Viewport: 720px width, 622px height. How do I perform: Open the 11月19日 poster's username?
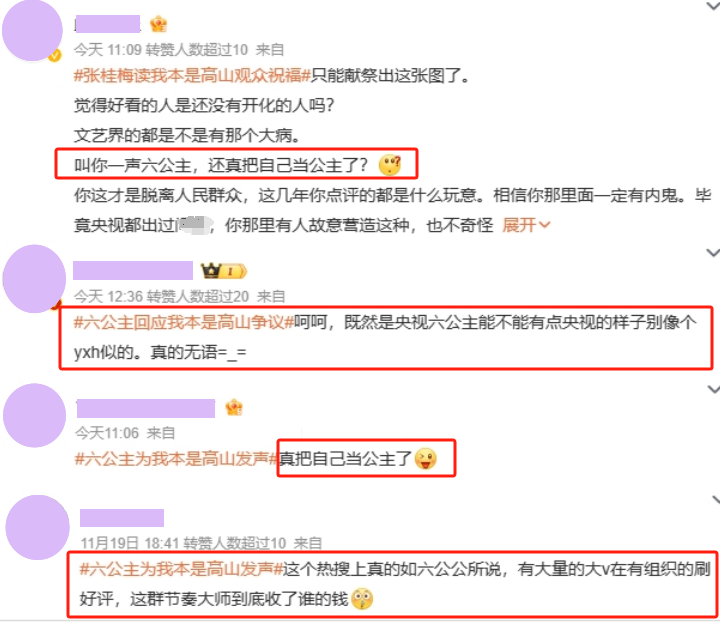coord(122,518)
